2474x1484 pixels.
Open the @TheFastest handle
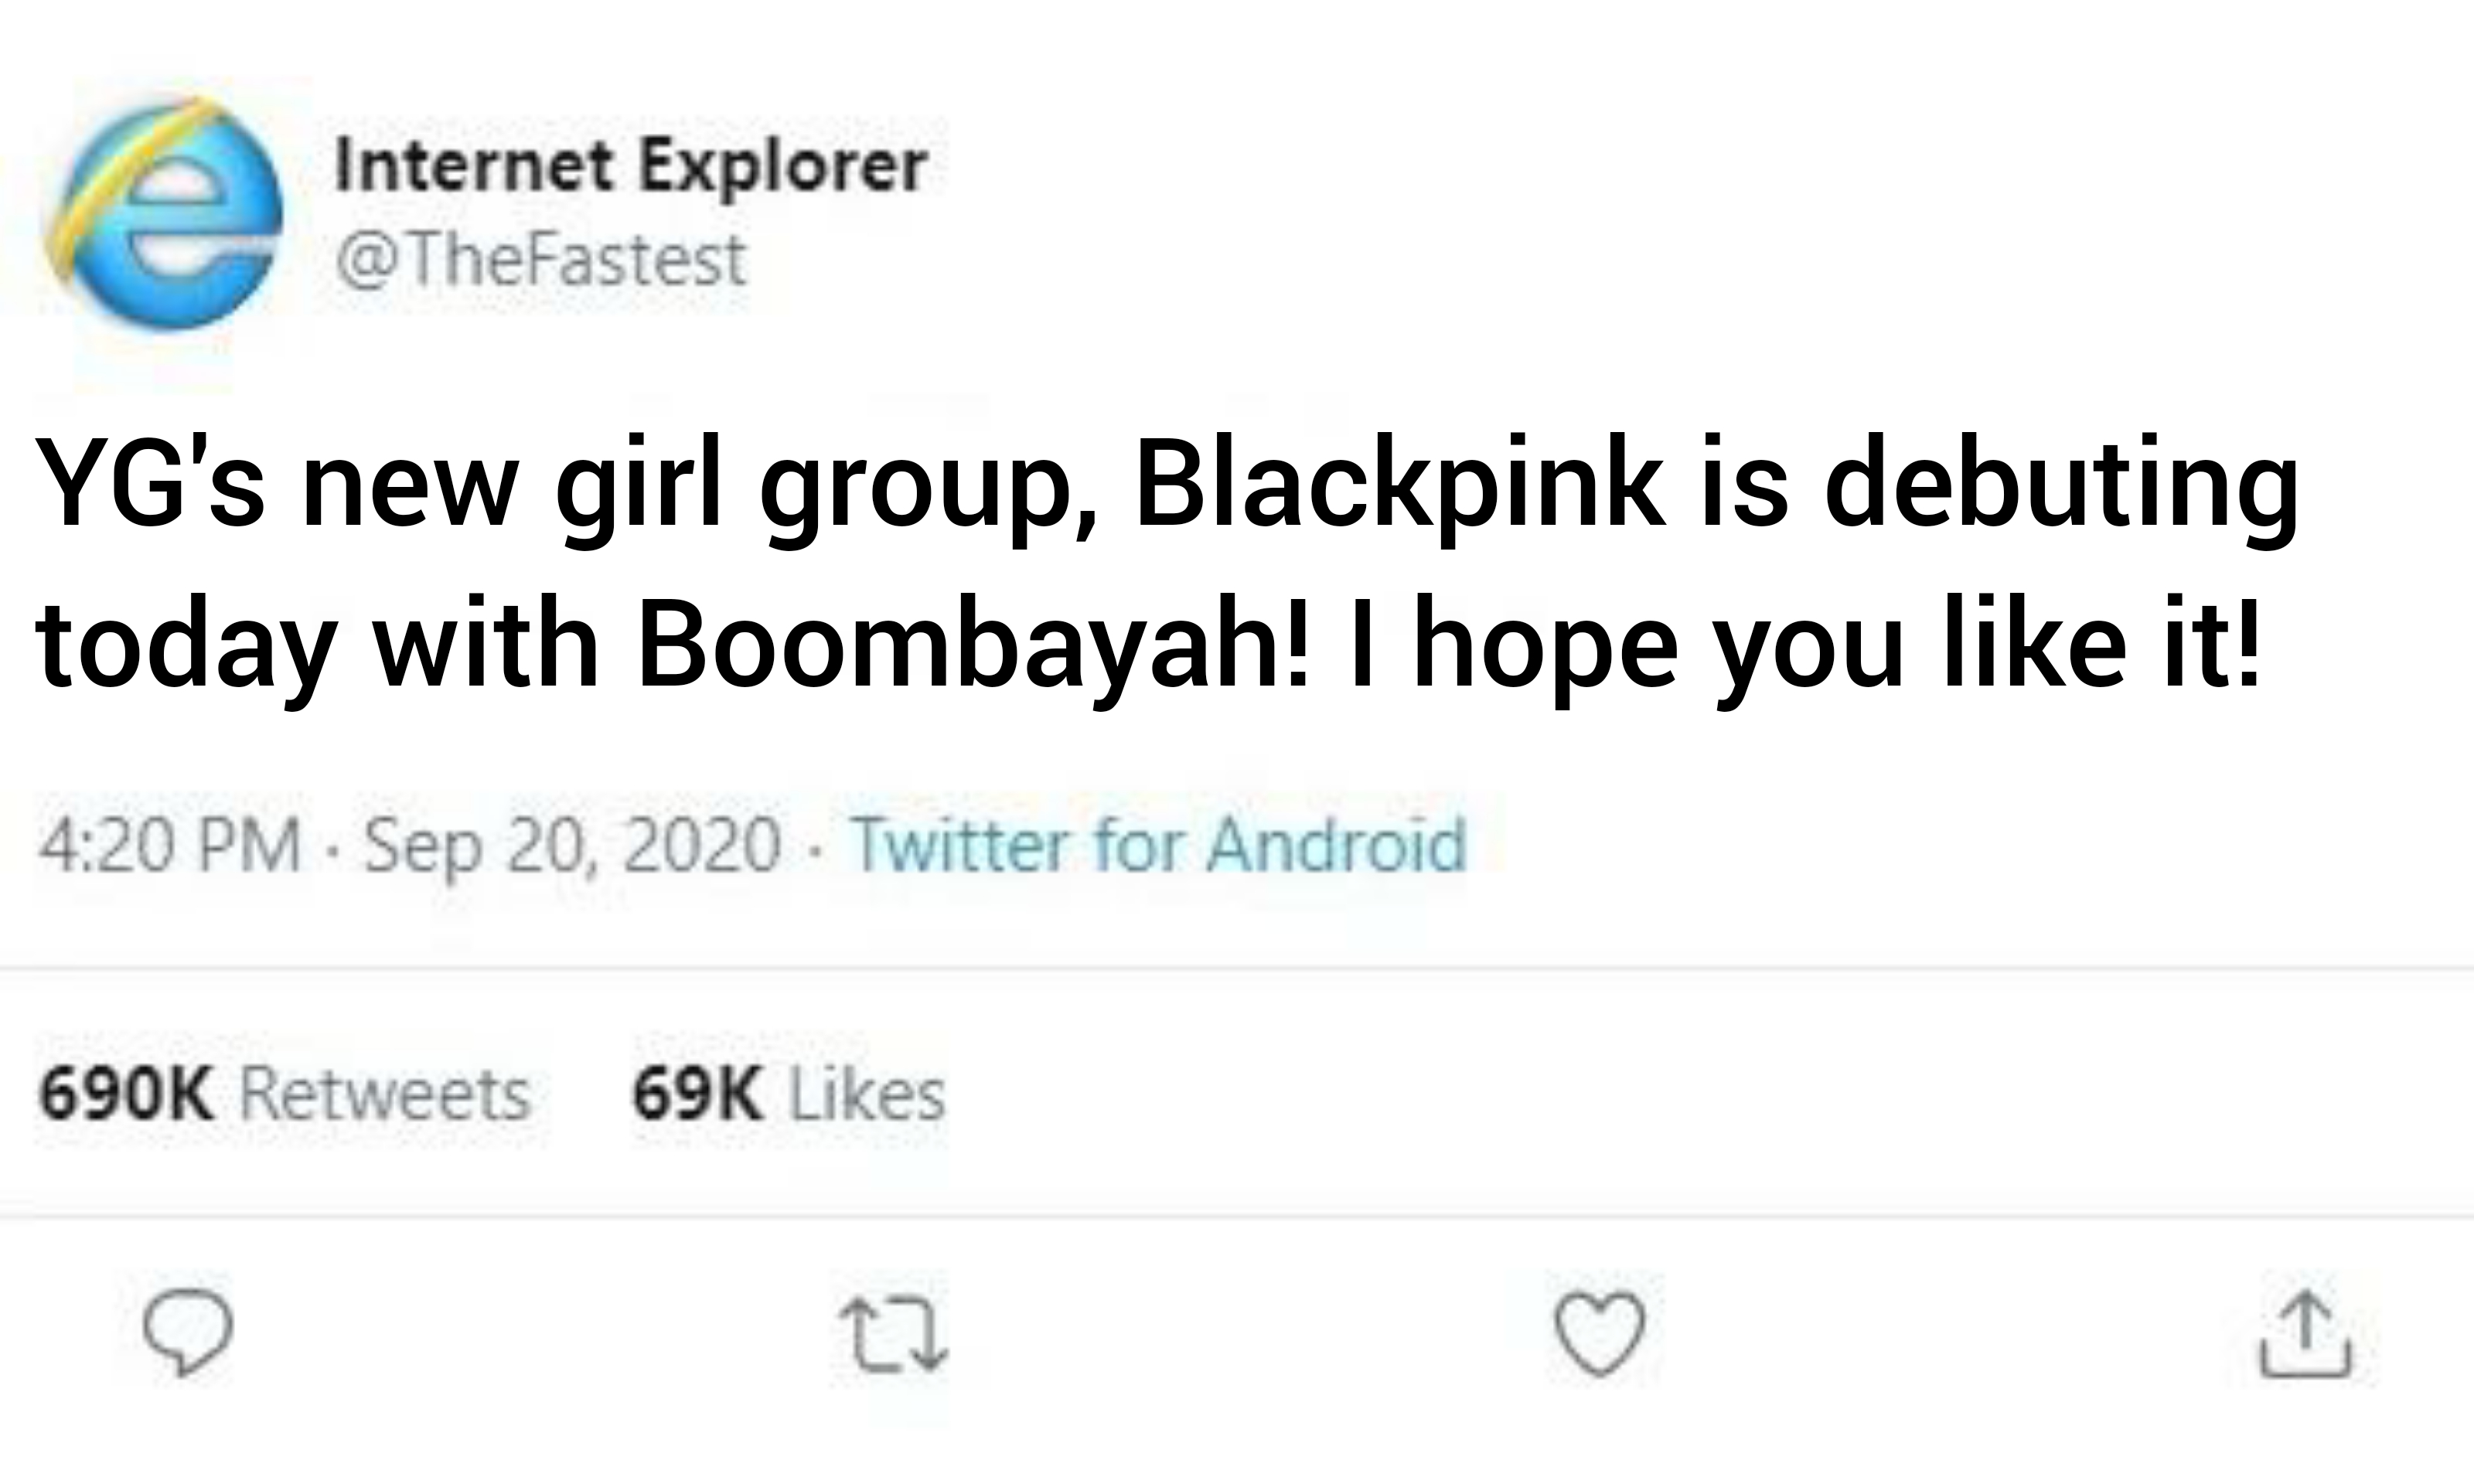(542, 260)
